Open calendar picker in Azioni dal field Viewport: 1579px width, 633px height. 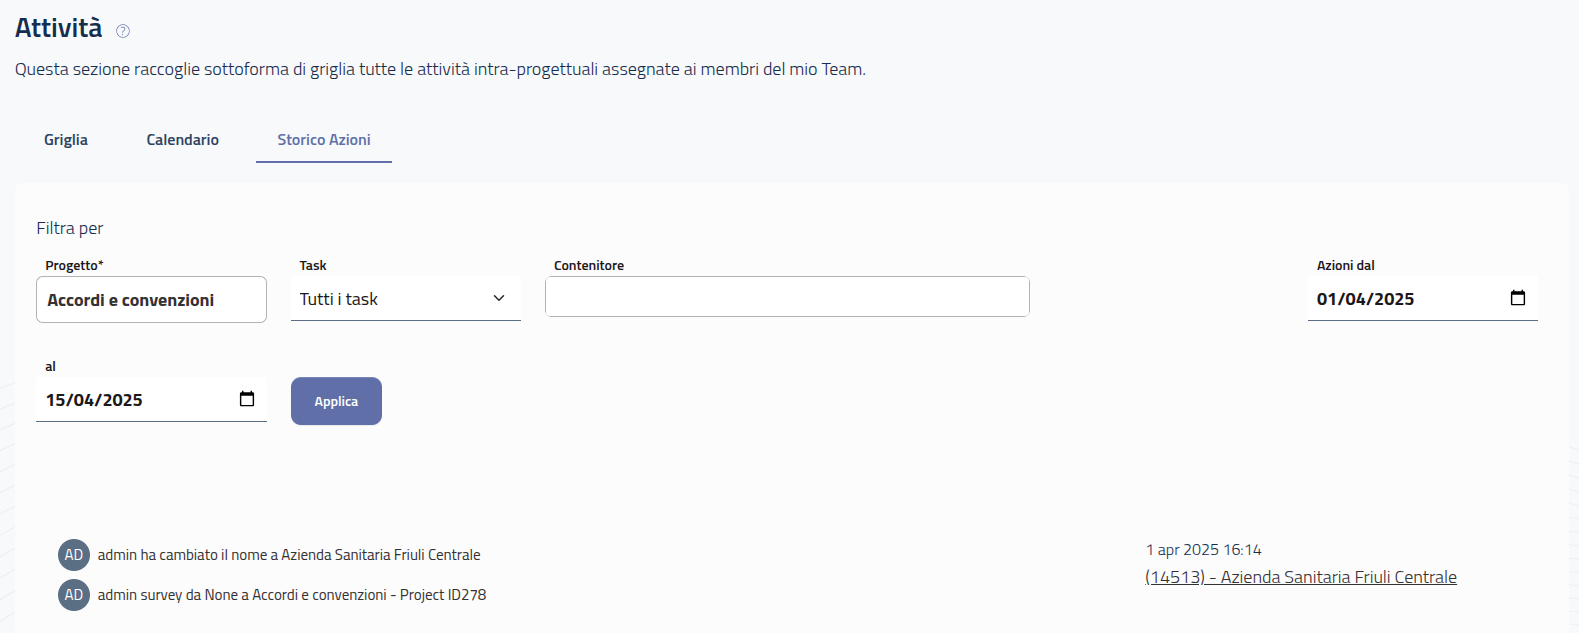[x=1517, y=298]
